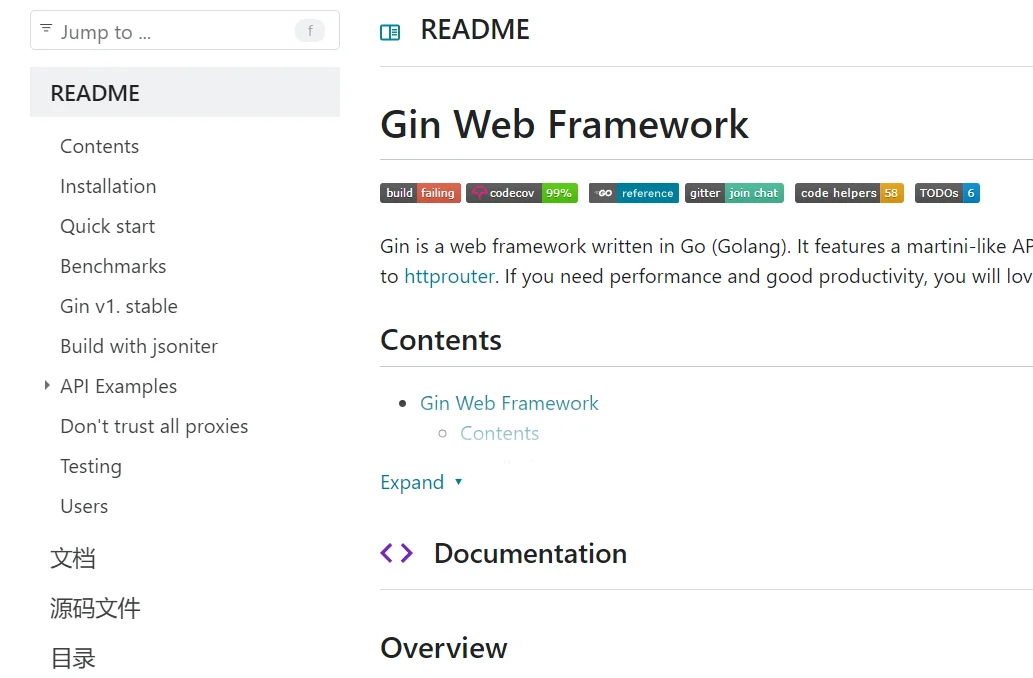Screen dimensions: 1033x678
Task: Open the codecov 99% badge
Action: point(522,193)
